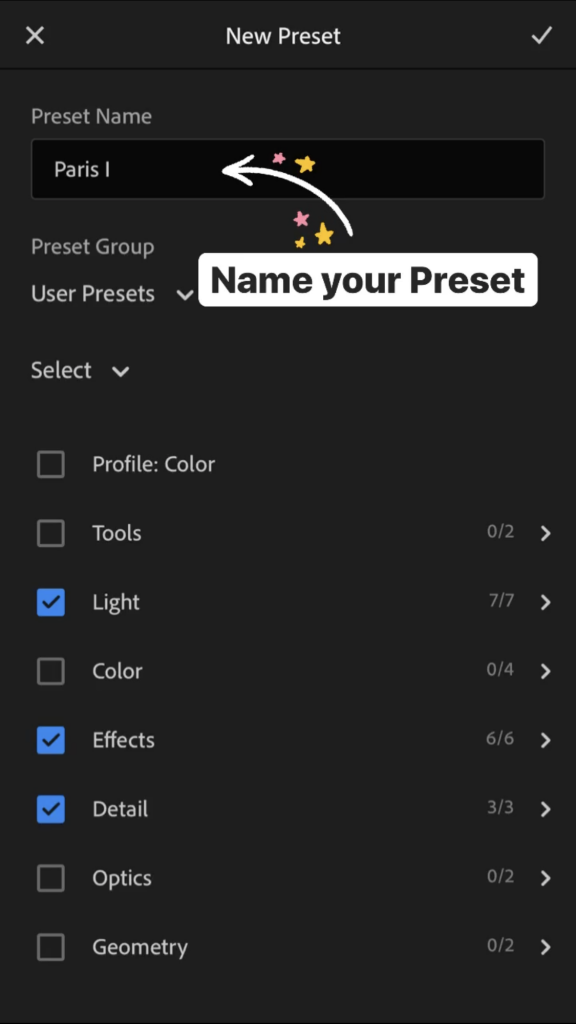576x1024 pixels.
Task: Focus the Preset Name field containing Paris I
Action: [x=287, y=169]
